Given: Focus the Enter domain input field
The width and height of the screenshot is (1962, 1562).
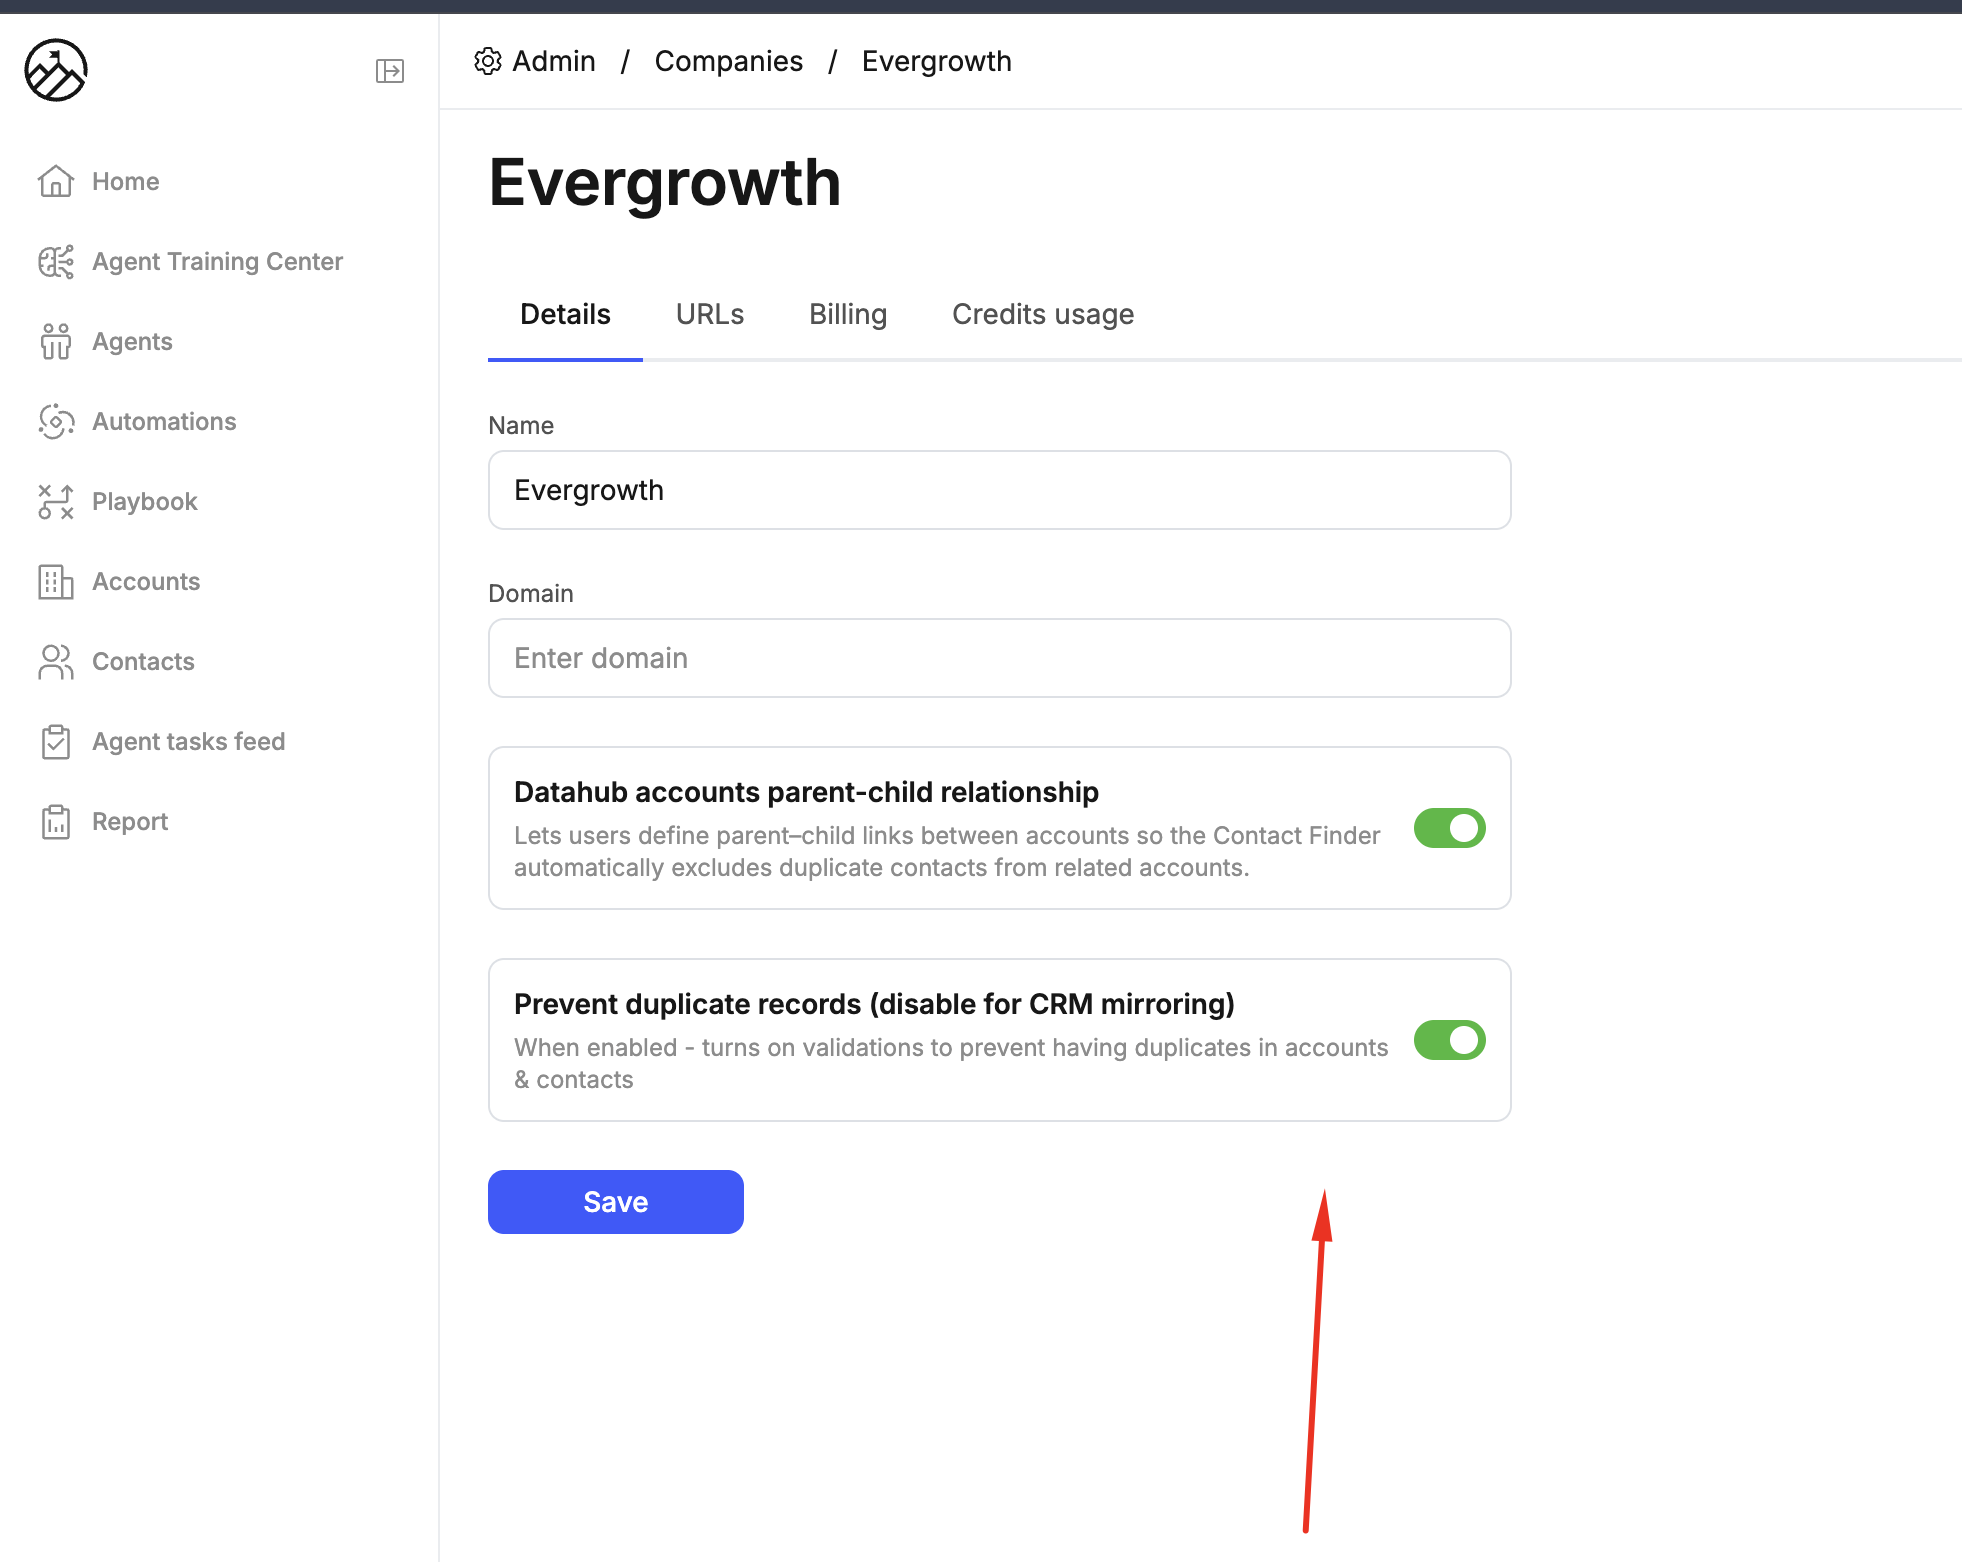Looking at the screenshot, I should (x=998, y=658).
